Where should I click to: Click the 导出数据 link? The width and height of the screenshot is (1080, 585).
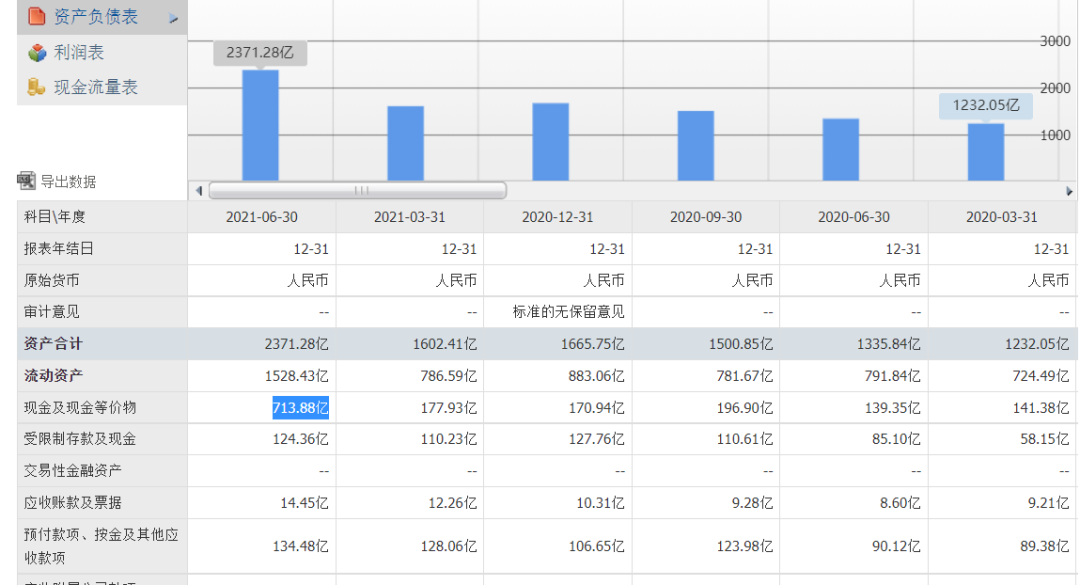[68, 181]
